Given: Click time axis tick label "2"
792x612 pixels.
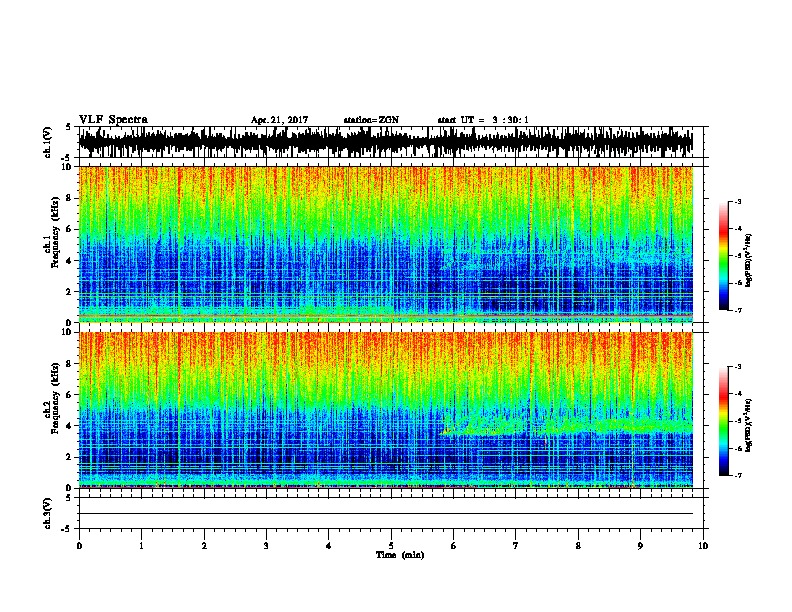Looking at the screenshot, I should [x=204, y=546].
